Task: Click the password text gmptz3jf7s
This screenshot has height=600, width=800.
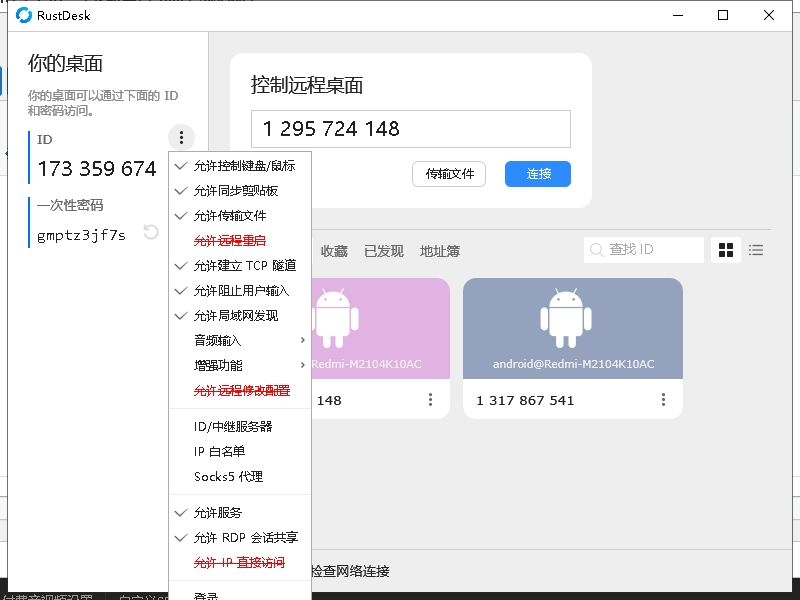Action: pos(82,235)
